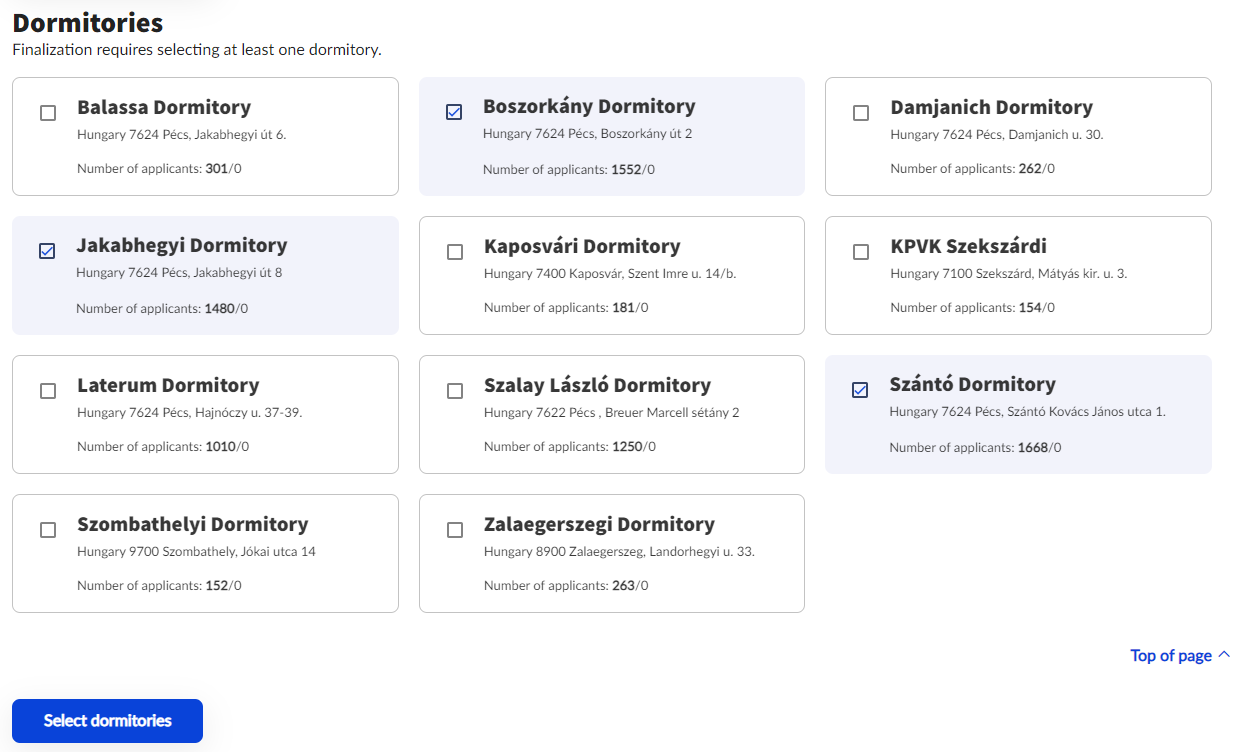Screen dimensions: 1237x752
Task: Click the Szalay László Dormitory heading
Action: pyautogui.click(x=597, y=385)
